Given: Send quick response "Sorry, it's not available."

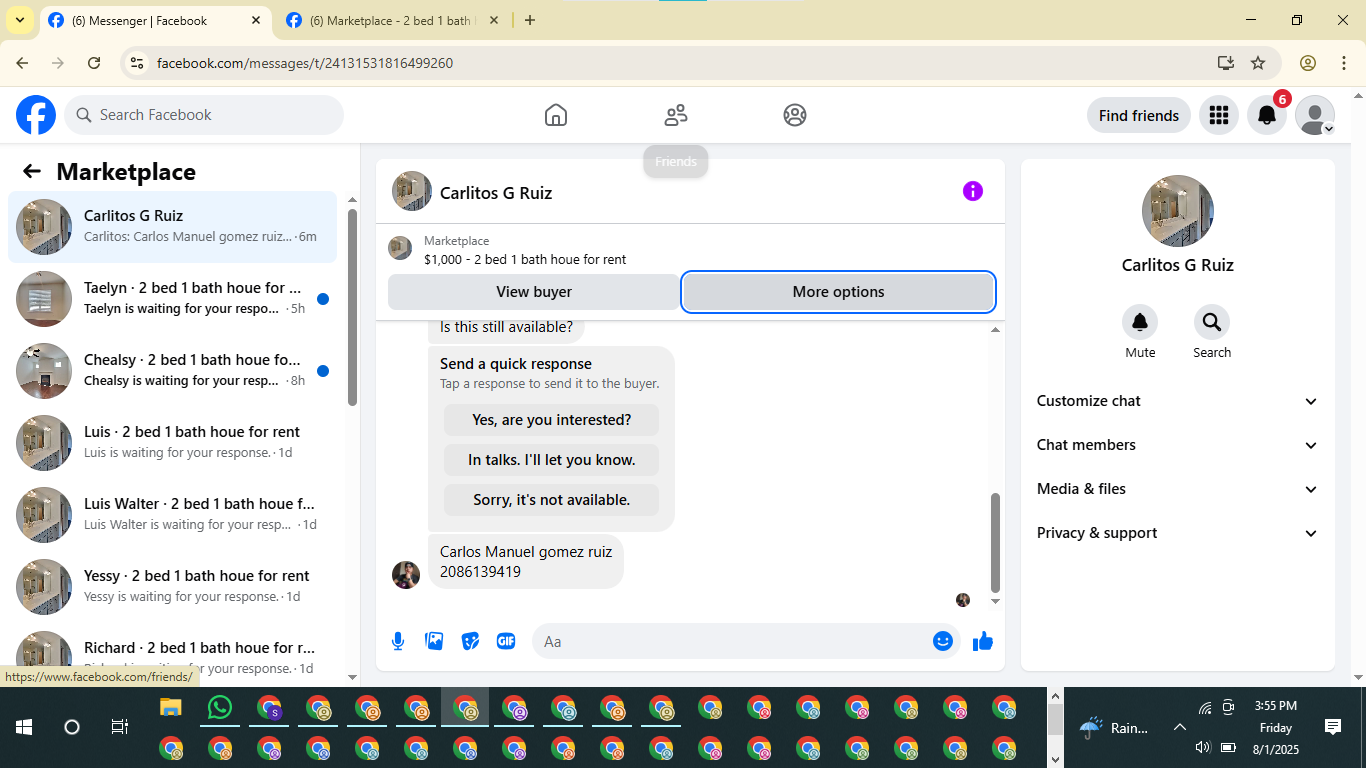Looking at the screenshot, I should coord(552,500).
